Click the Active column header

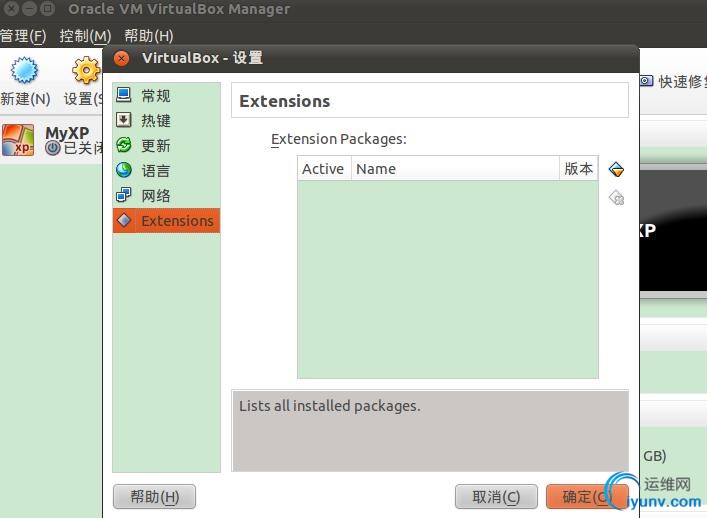click(324, 169)
